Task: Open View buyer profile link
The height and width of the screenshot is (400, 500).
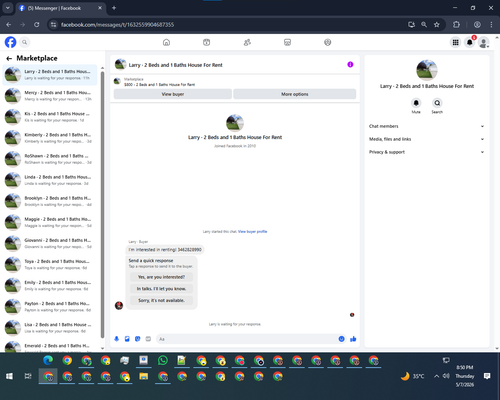Action: click(x=252, y=231)
